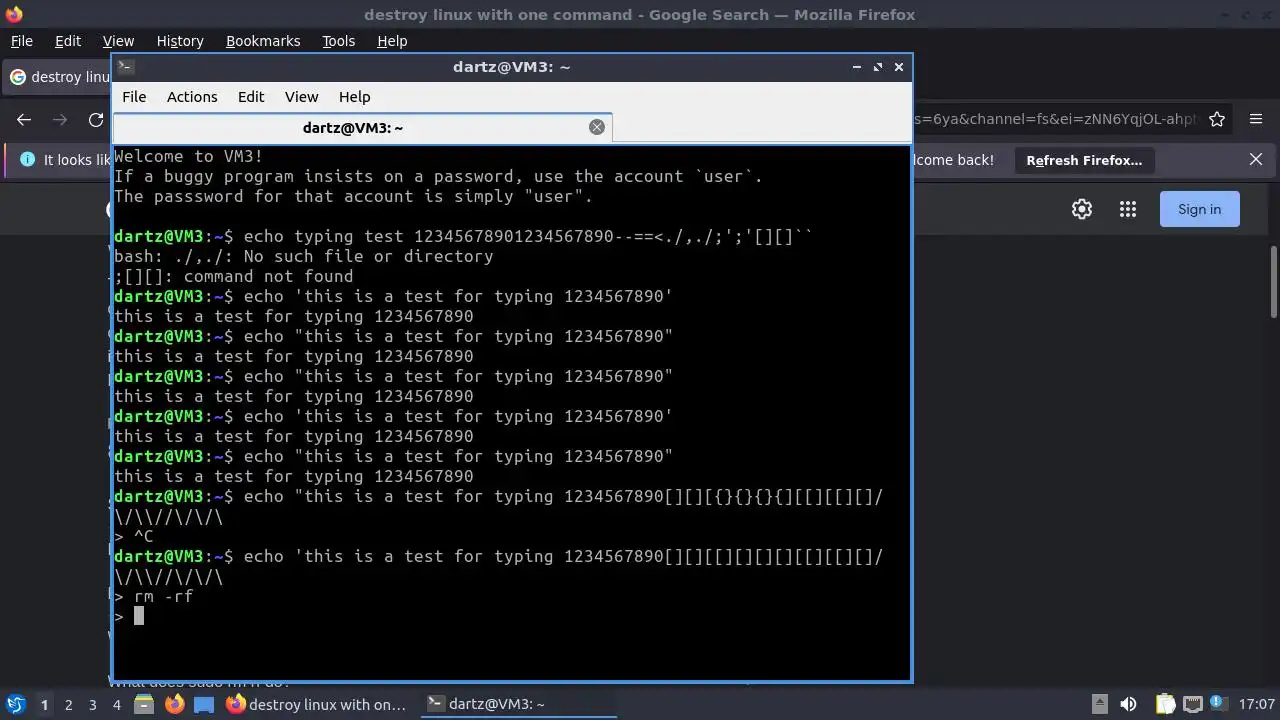Open the update notification tray icon
The height and width of the screenshot is (720, 1280).
(x=1219, y=704)
